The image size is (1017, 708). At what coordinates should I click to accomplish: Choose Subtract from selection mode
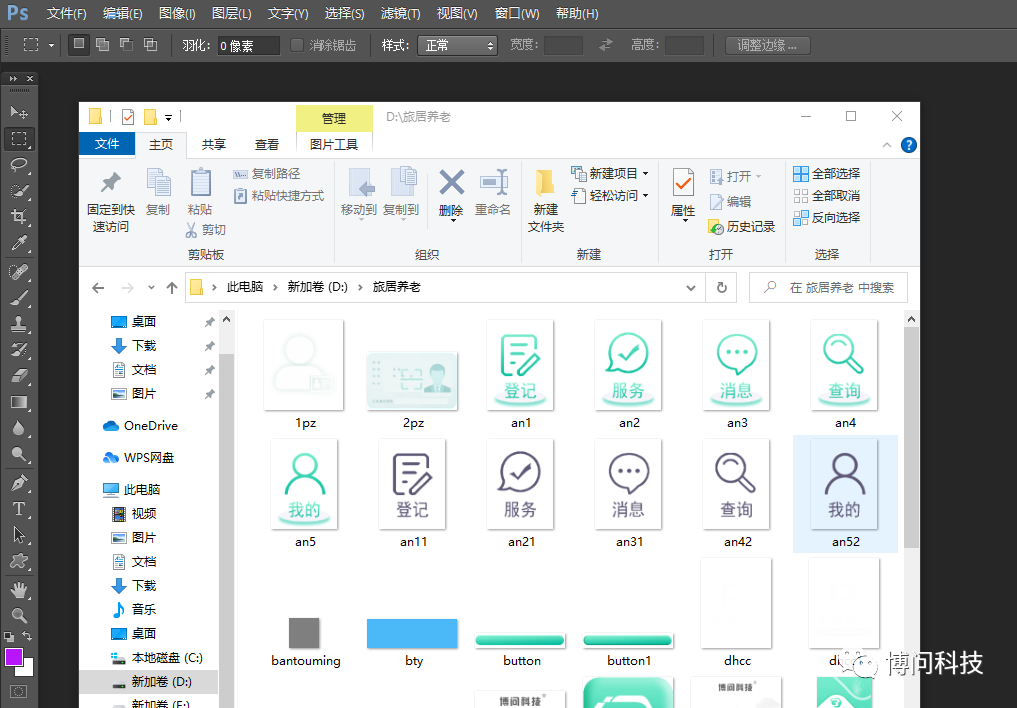(126, 44)
